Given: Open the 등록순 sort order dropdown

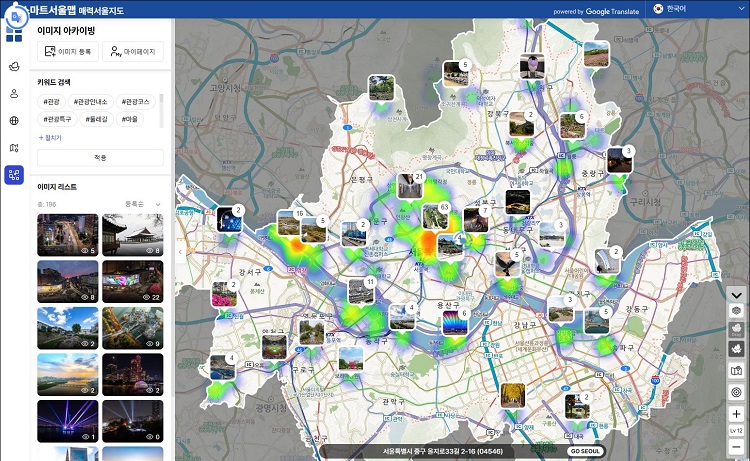Looking at the screenshot, I should click(138, 203).
